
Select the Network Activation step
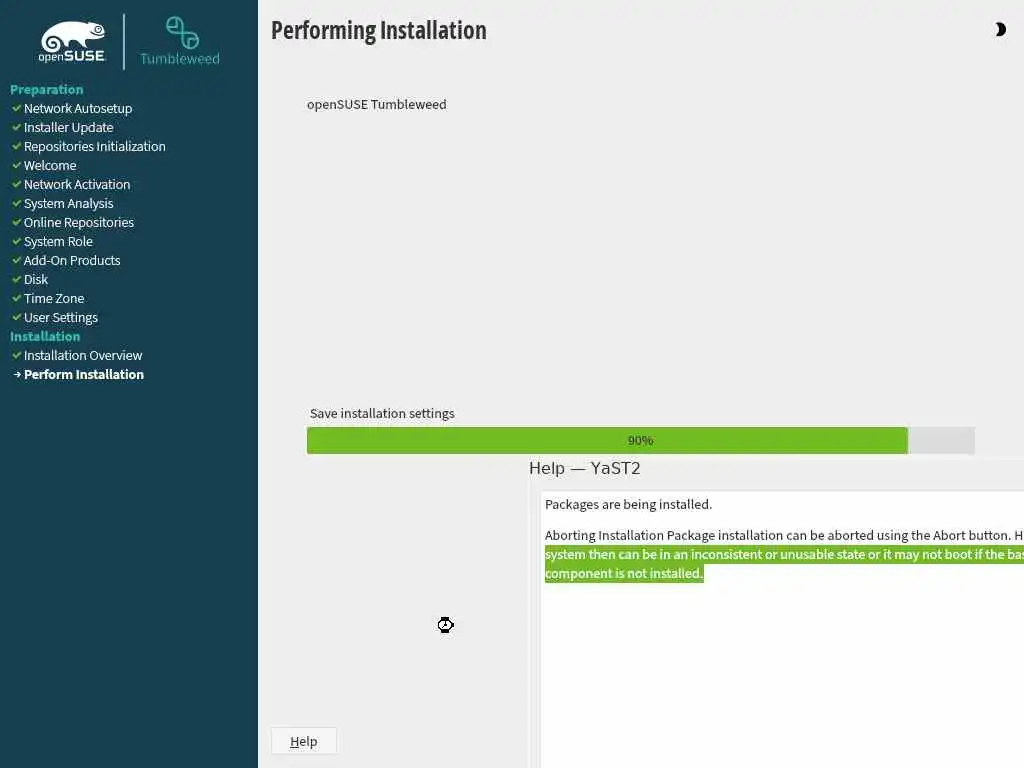click(x=77, y=184)
